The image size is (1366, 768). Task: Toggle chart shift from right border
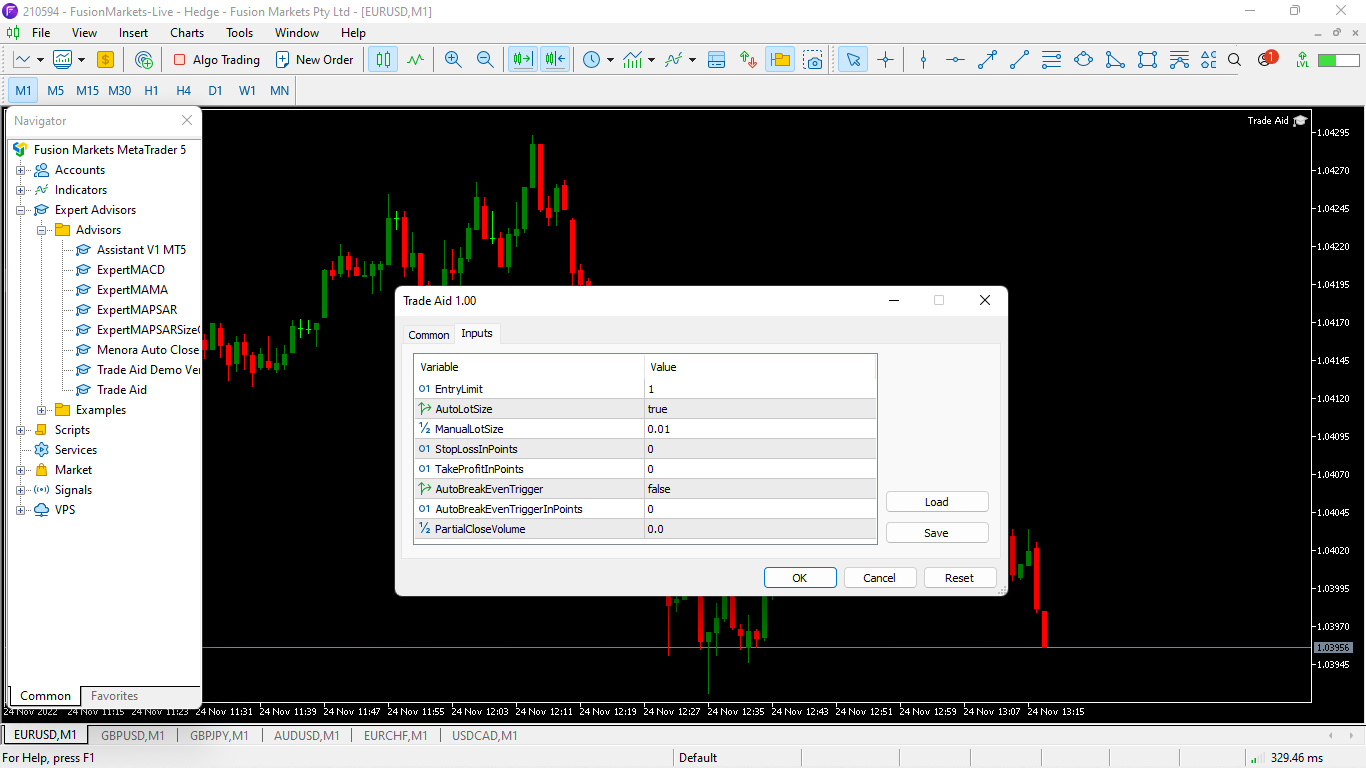[x=555, y=60]
